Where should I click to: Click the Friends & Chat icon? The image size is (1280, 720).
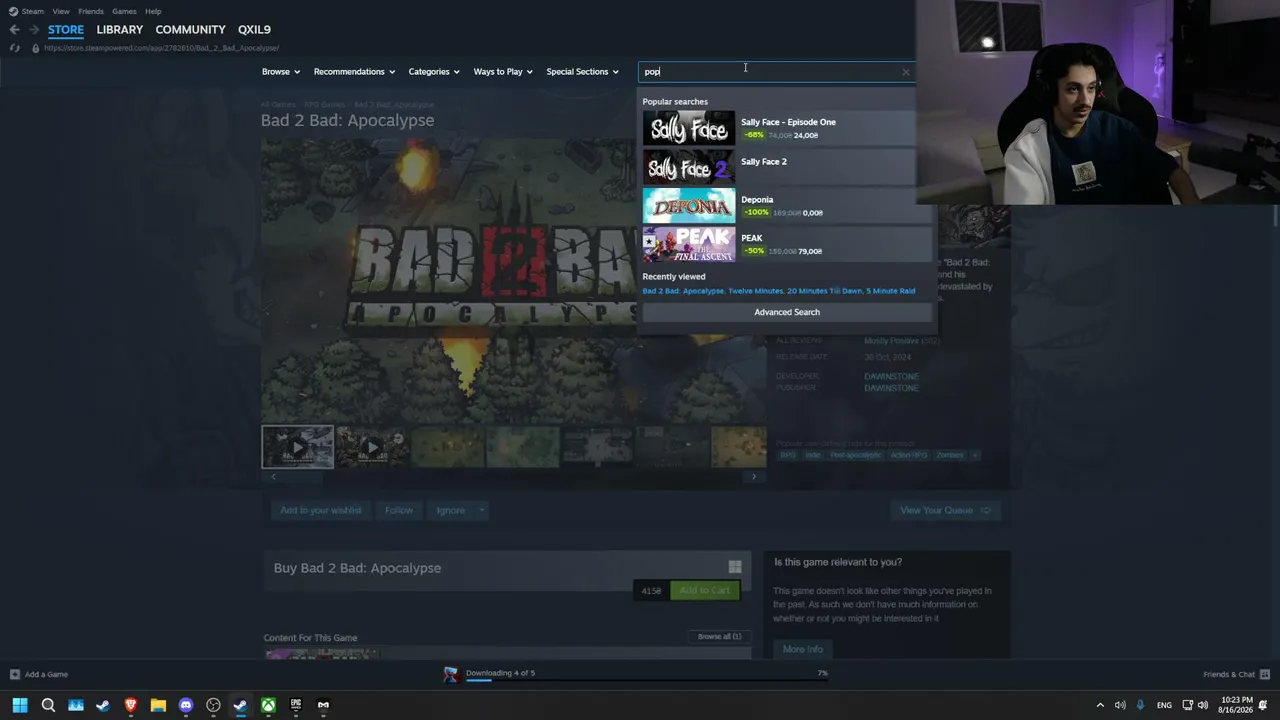[x=1265, y=674]
